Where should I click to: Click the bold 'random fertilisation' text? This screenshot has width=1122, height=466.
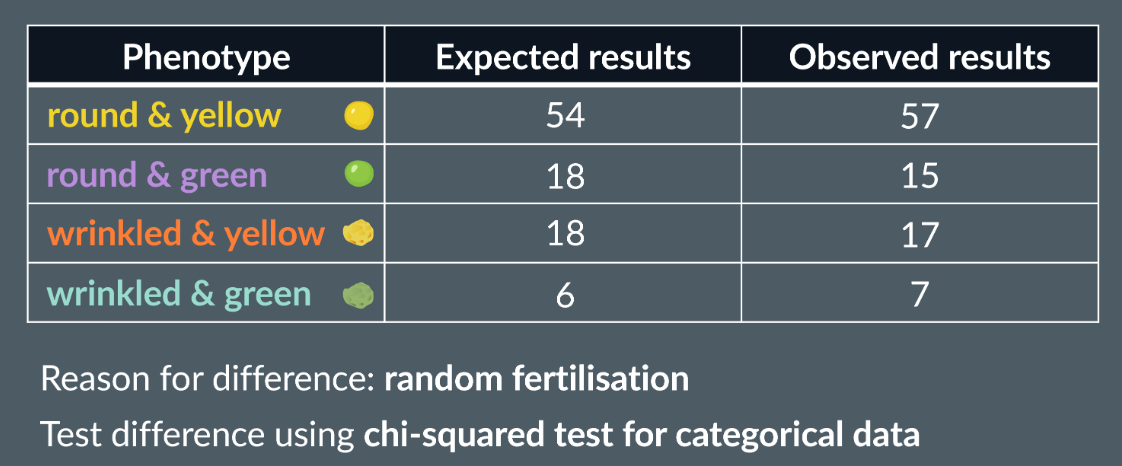point(536,380)
